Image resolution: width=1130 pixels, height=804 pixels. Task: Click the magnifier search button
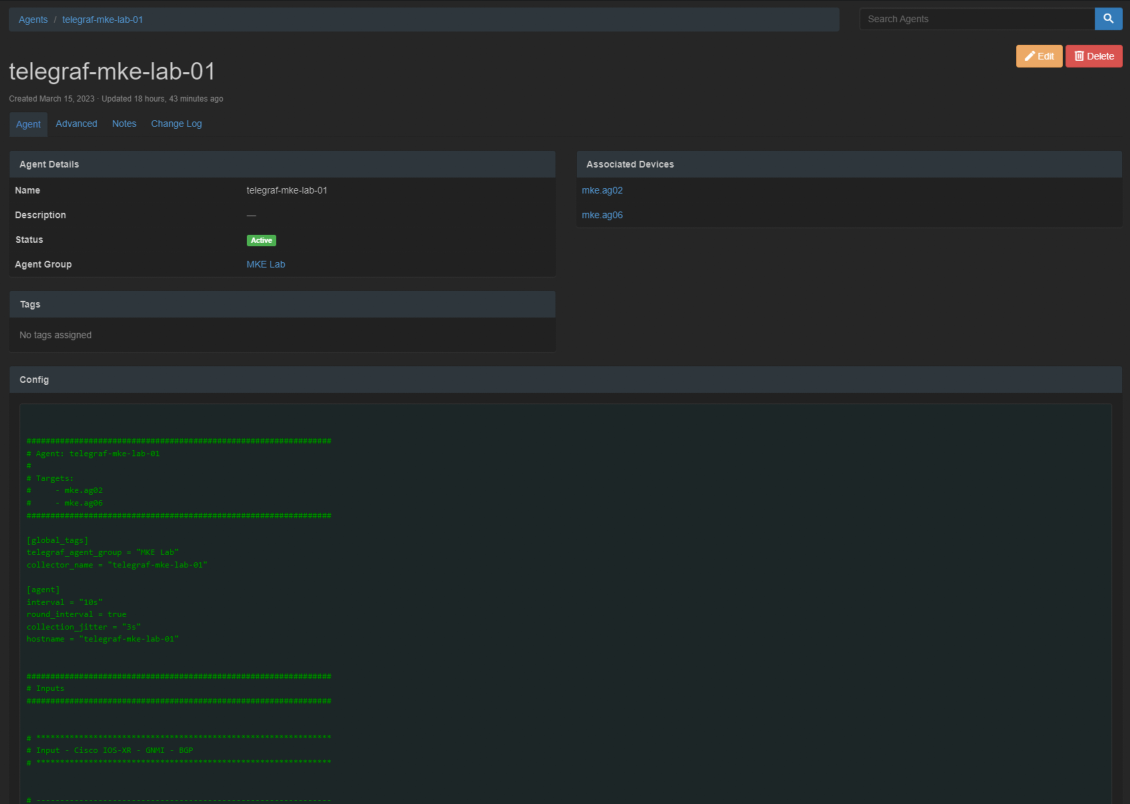coord(1108,19)
